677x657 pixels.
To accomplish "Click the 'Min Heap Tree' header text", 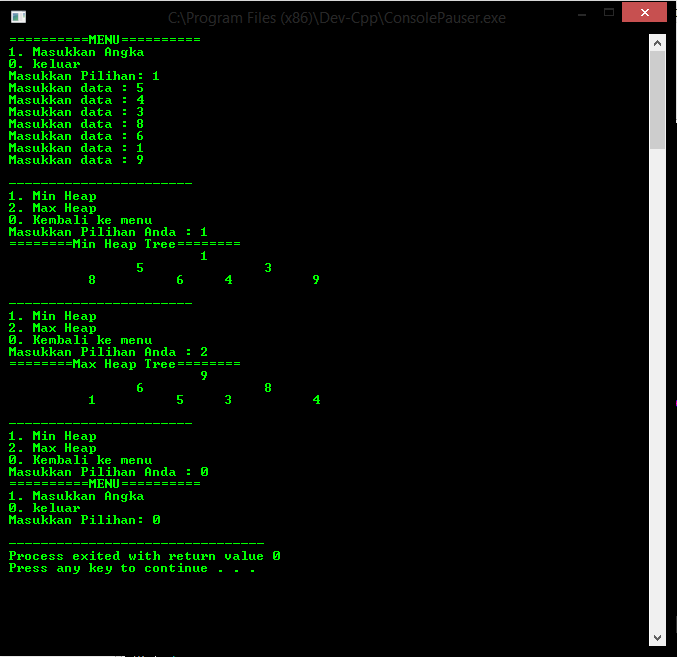I will (x=124, y=244).
